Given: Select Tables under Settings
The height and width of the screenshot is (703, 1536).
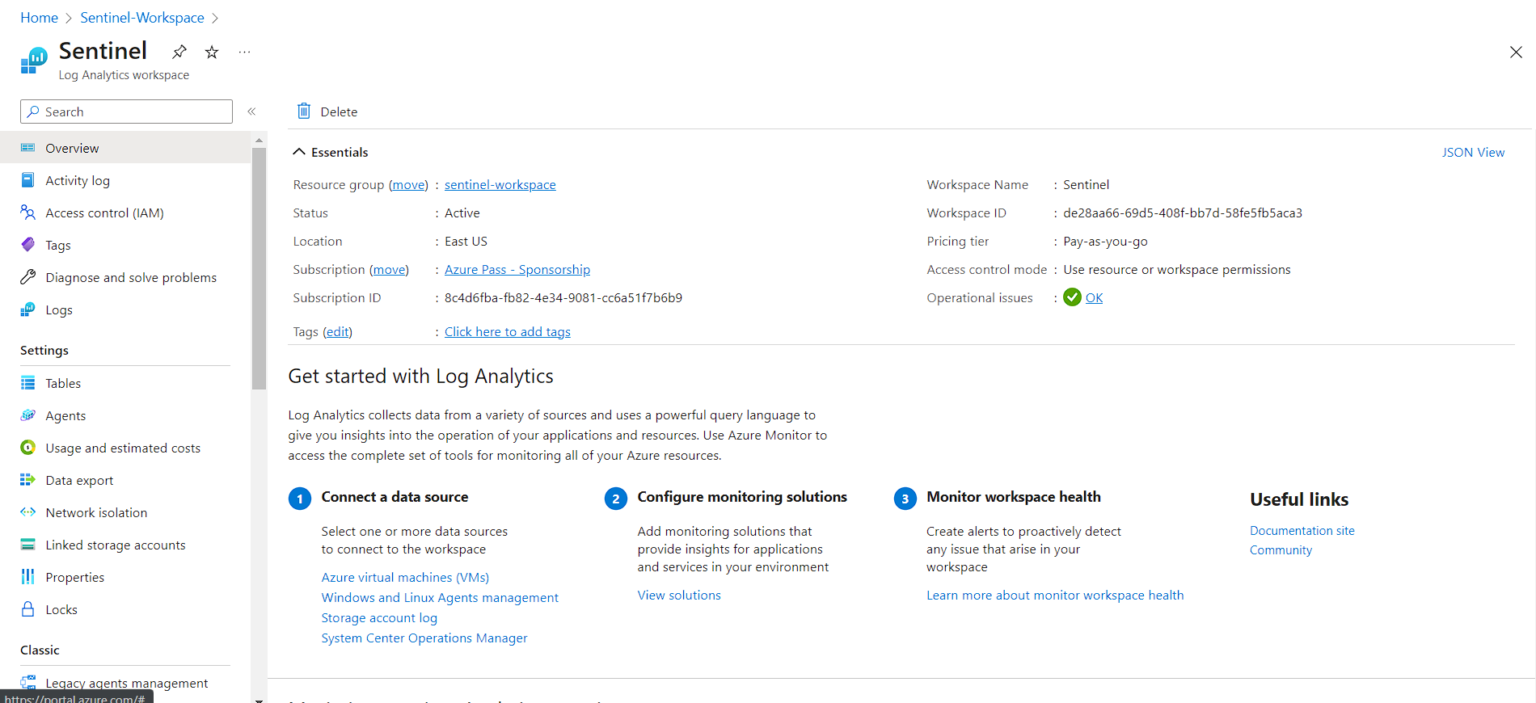Looking at the screenshot, I should click(62, 383).
